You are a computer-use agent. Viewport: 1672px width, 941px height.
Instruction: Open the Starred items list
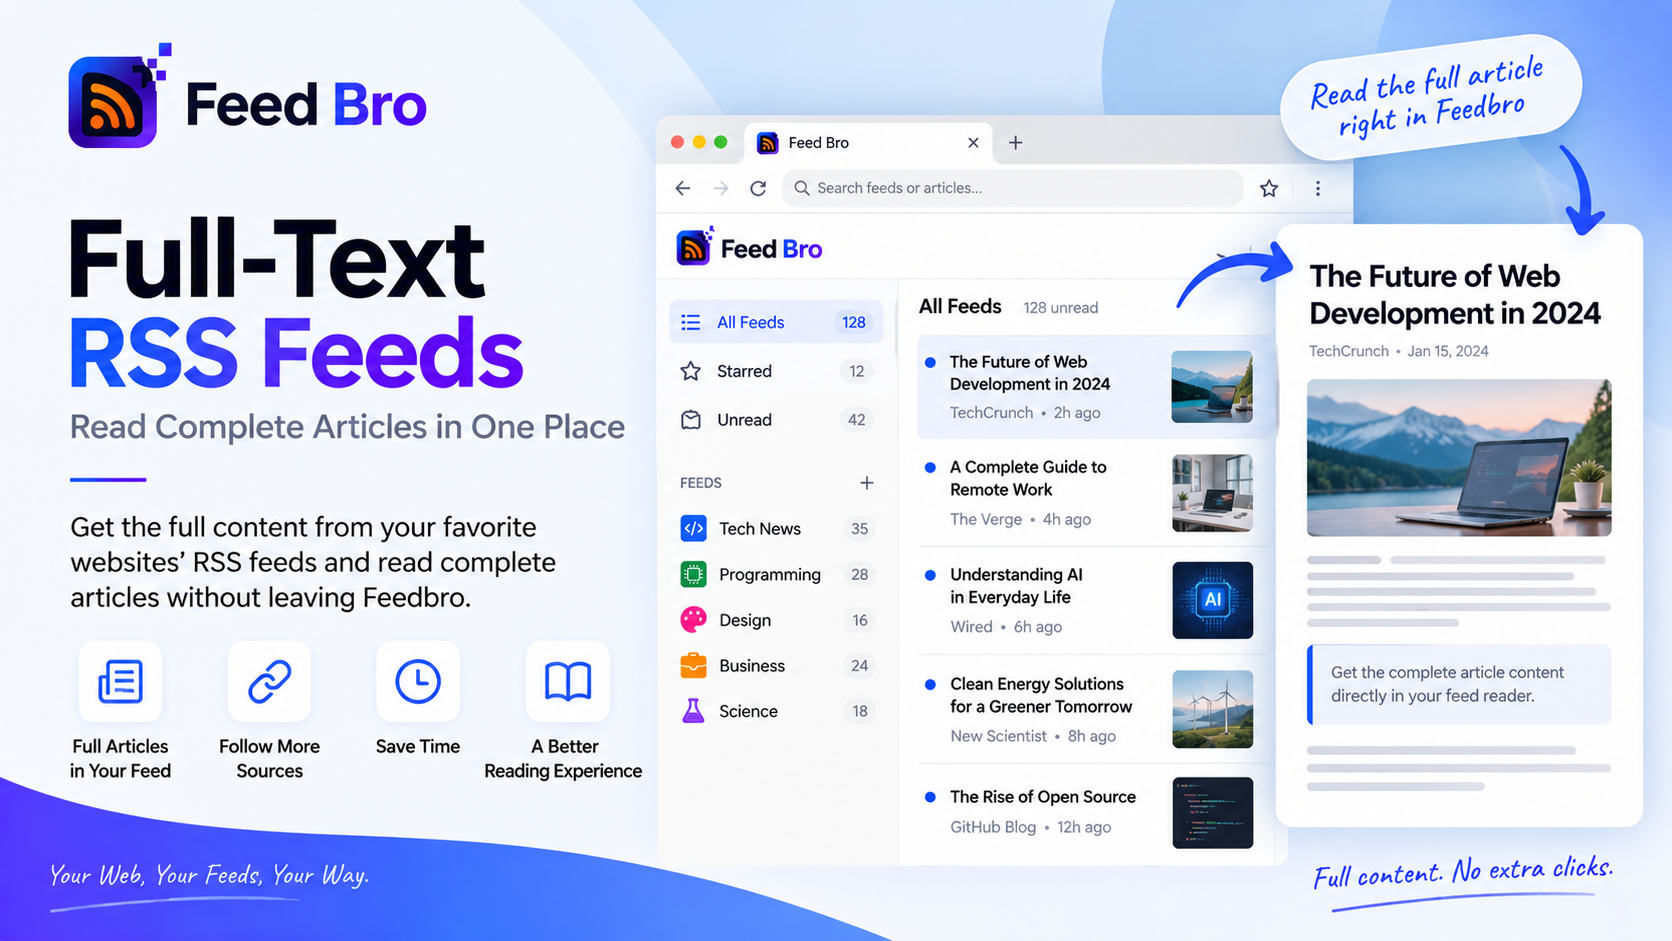click(x=776, y=371)
